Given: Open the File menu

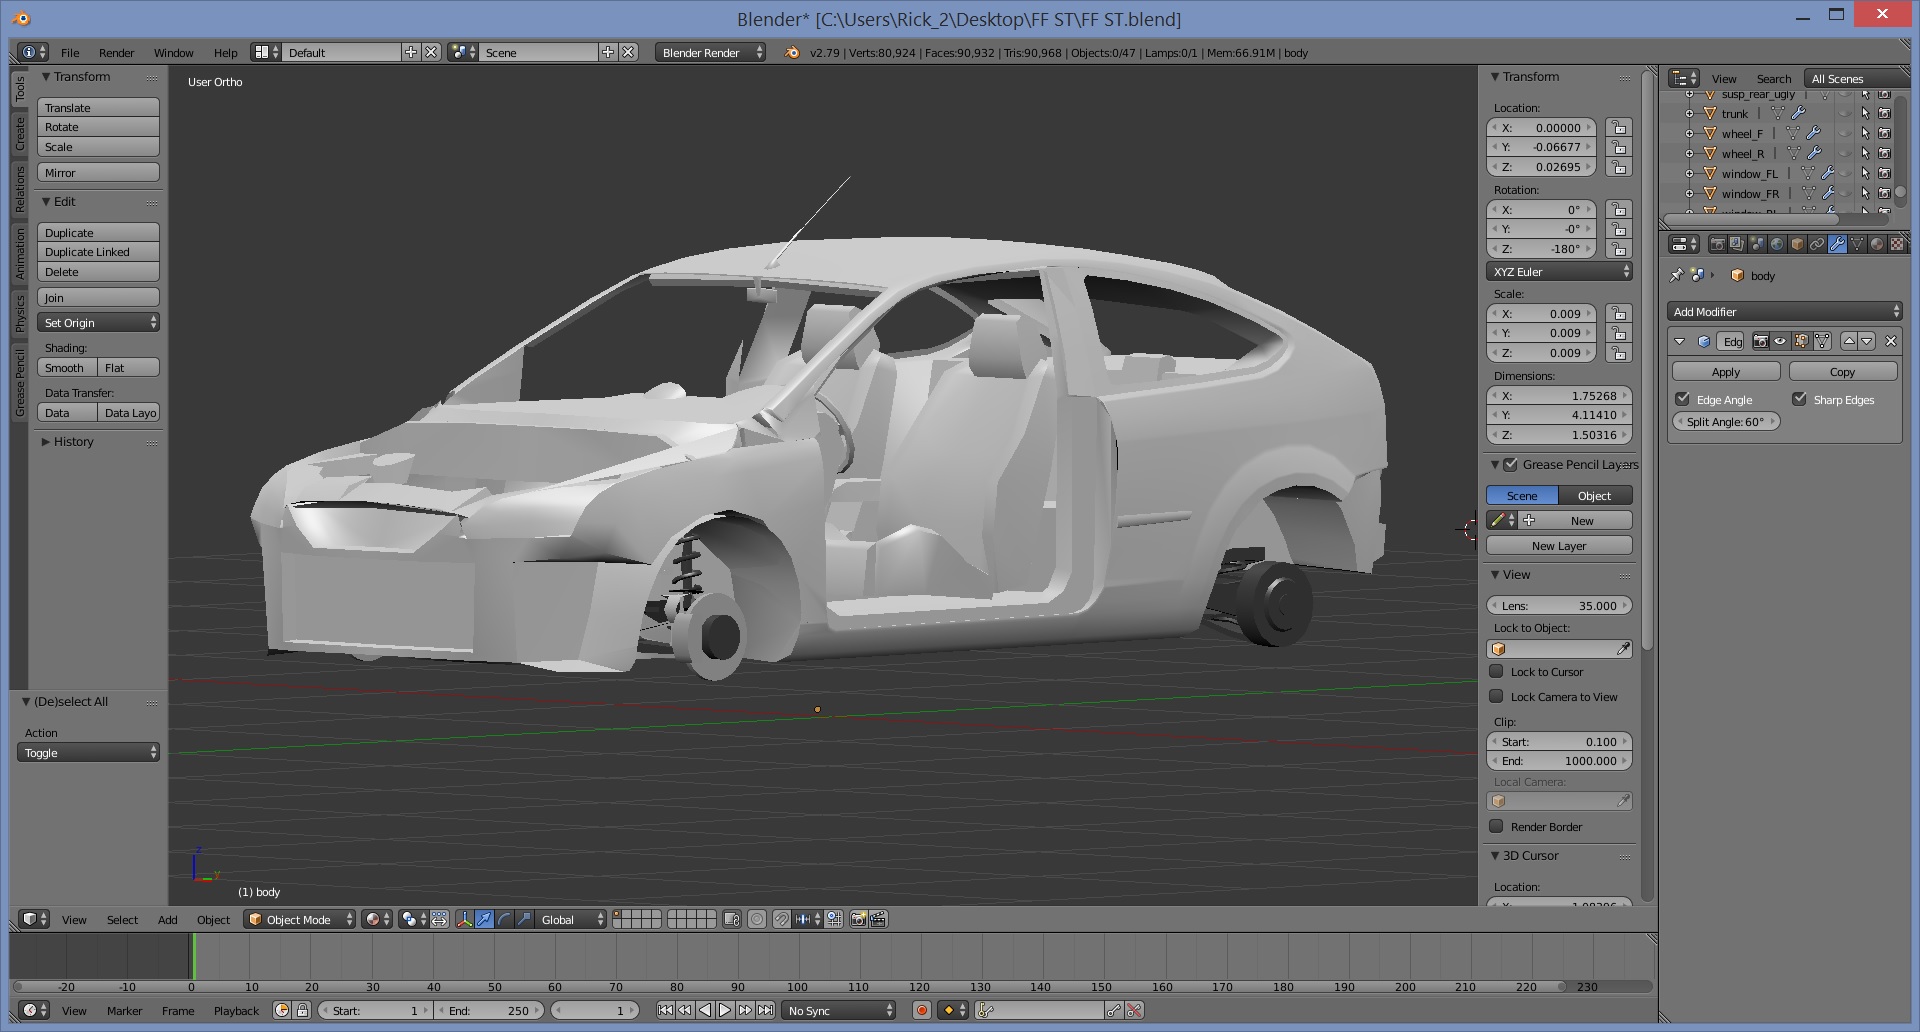Looking at the screenshot, I should (x=70, y=52).
